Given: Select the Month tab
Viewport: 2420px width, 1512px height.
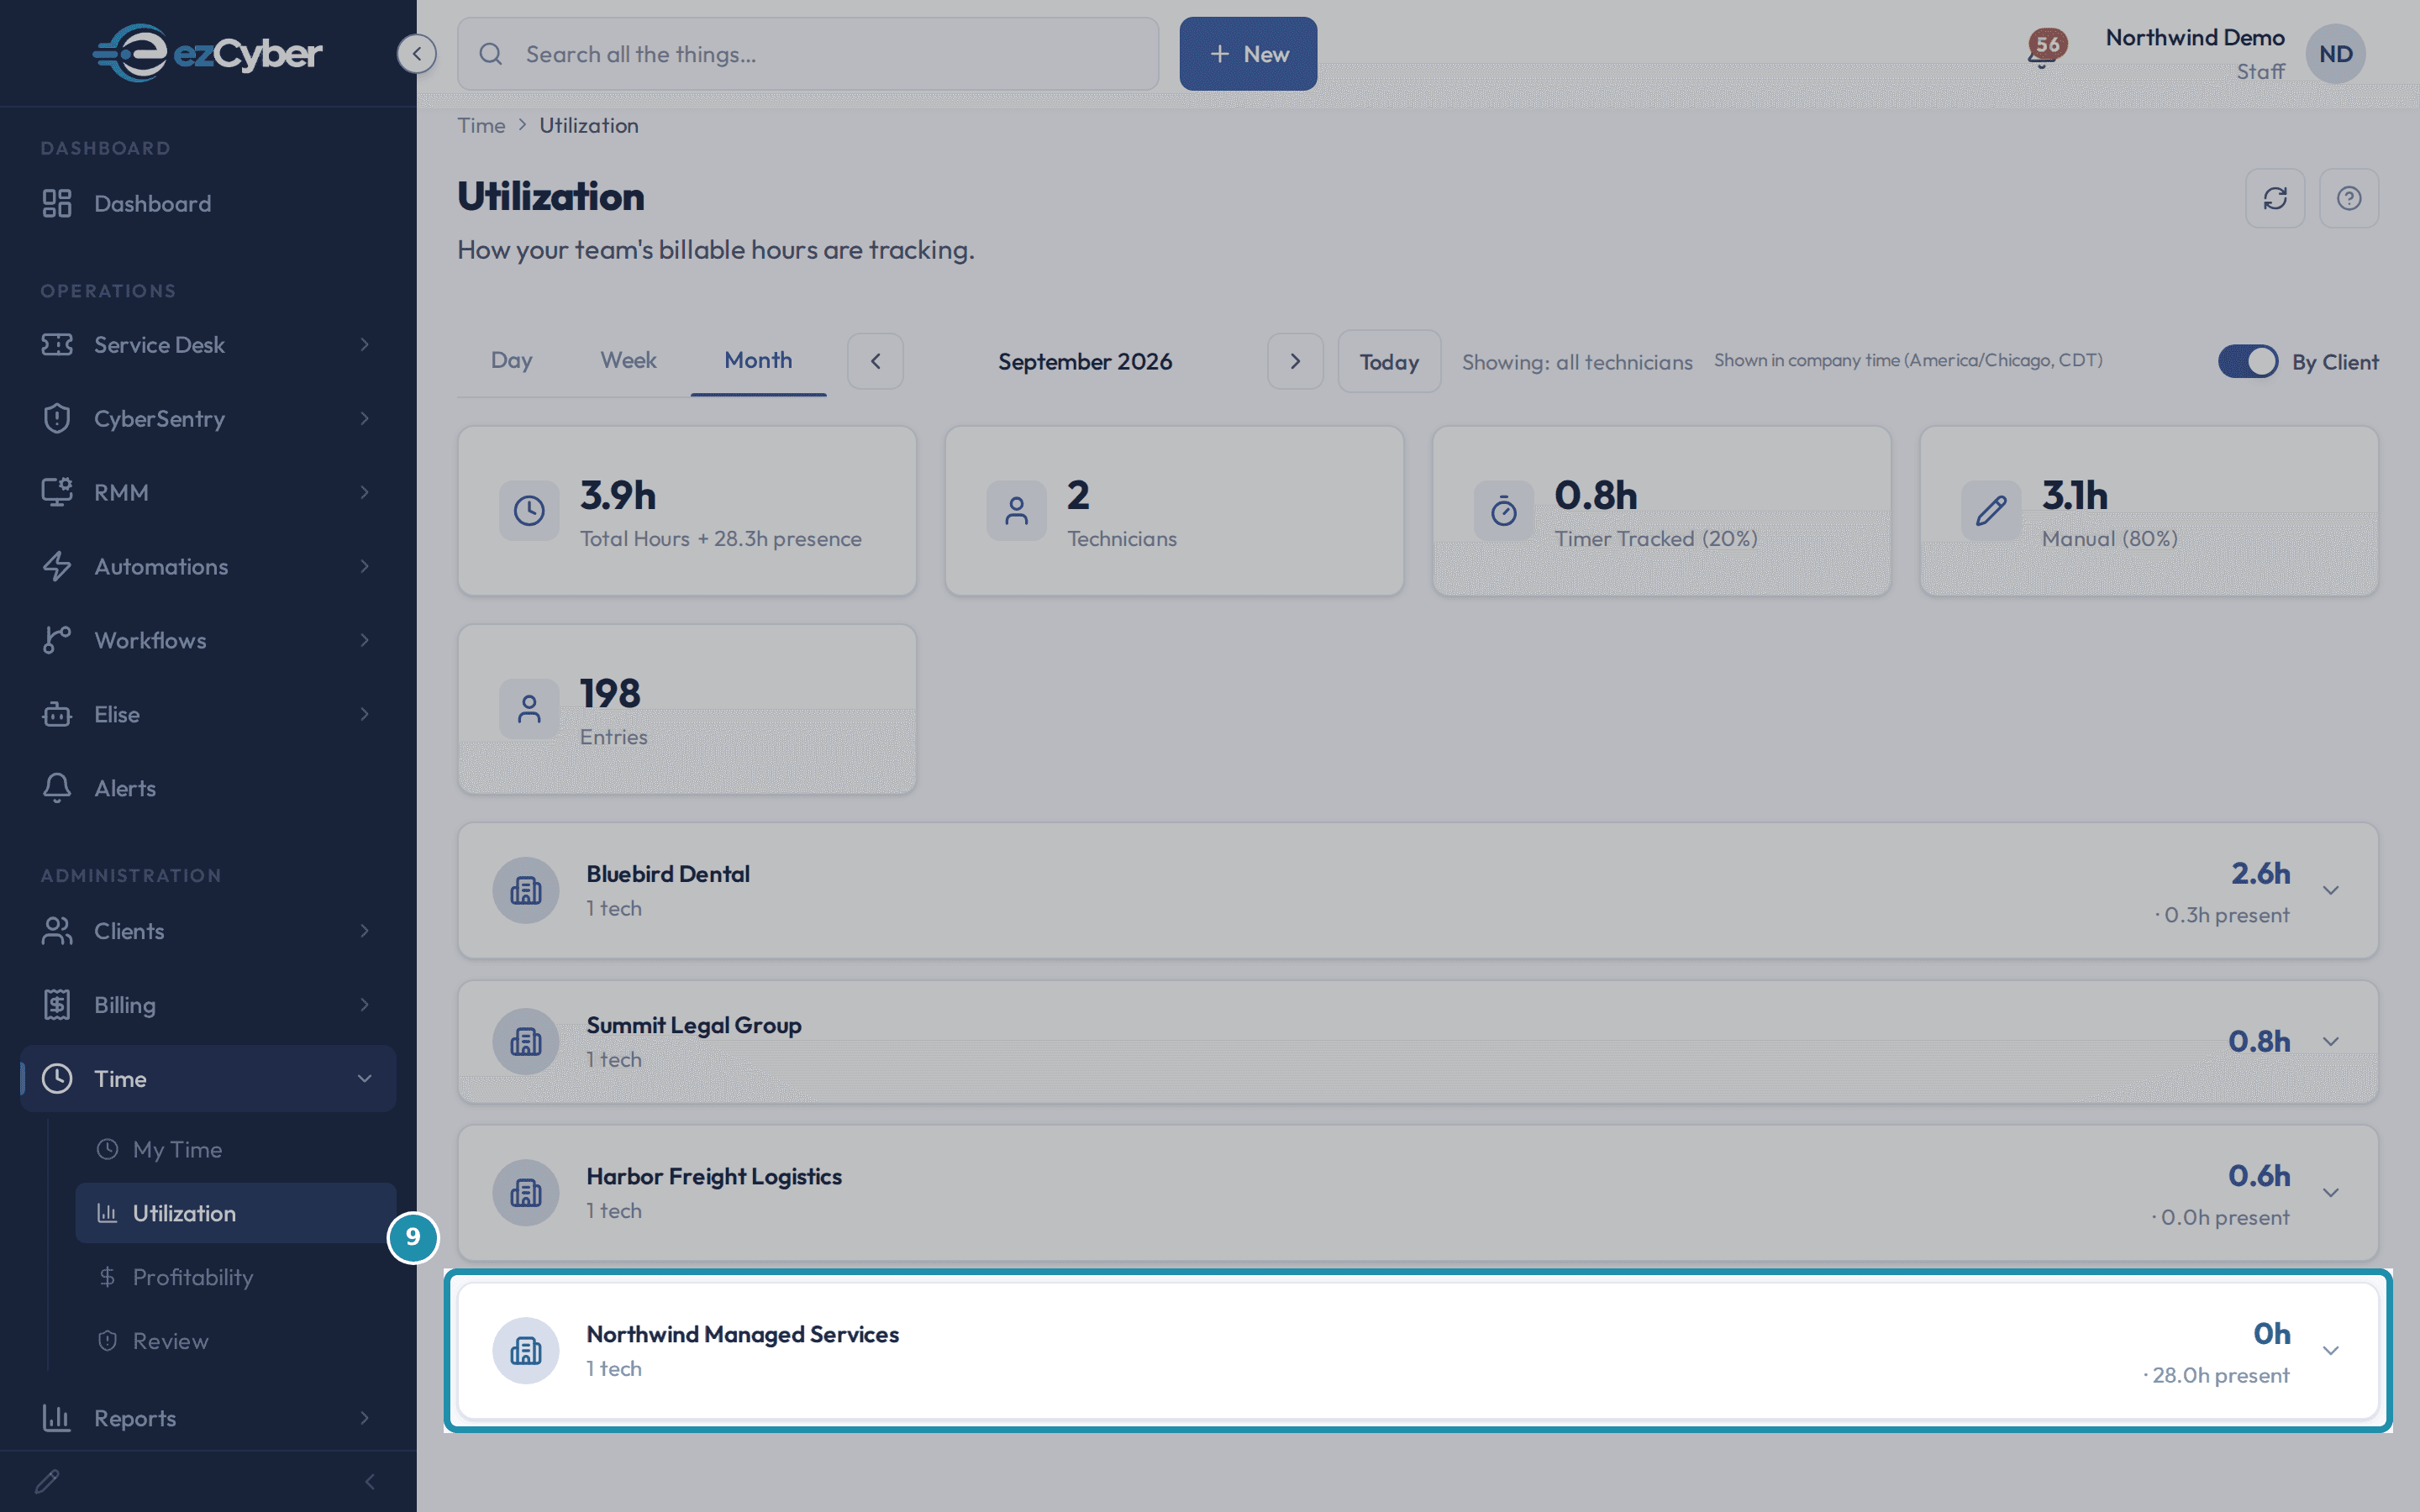Looking at the screenshot, I should click(x=758, y=361).
